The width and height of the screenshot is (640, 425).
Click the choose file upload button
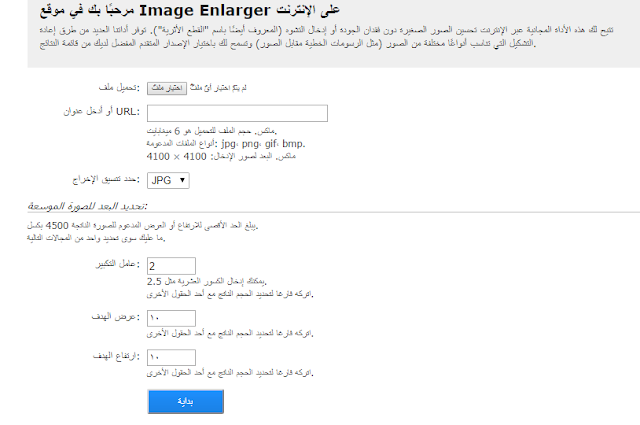[167, 88]
